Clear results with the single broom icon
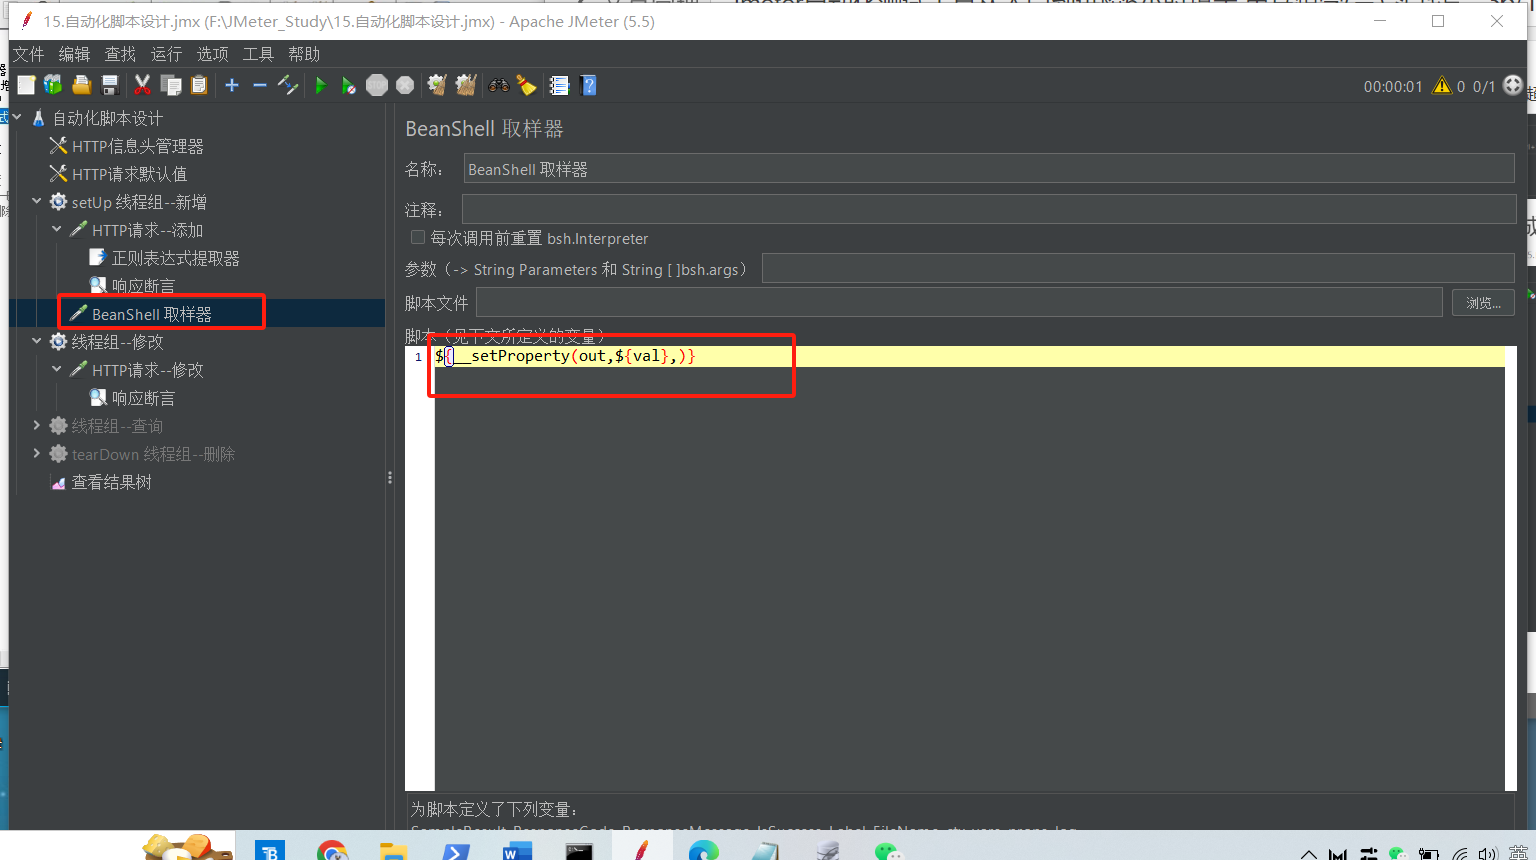Screen dimensions: 1536x860 tap(437, 86)
